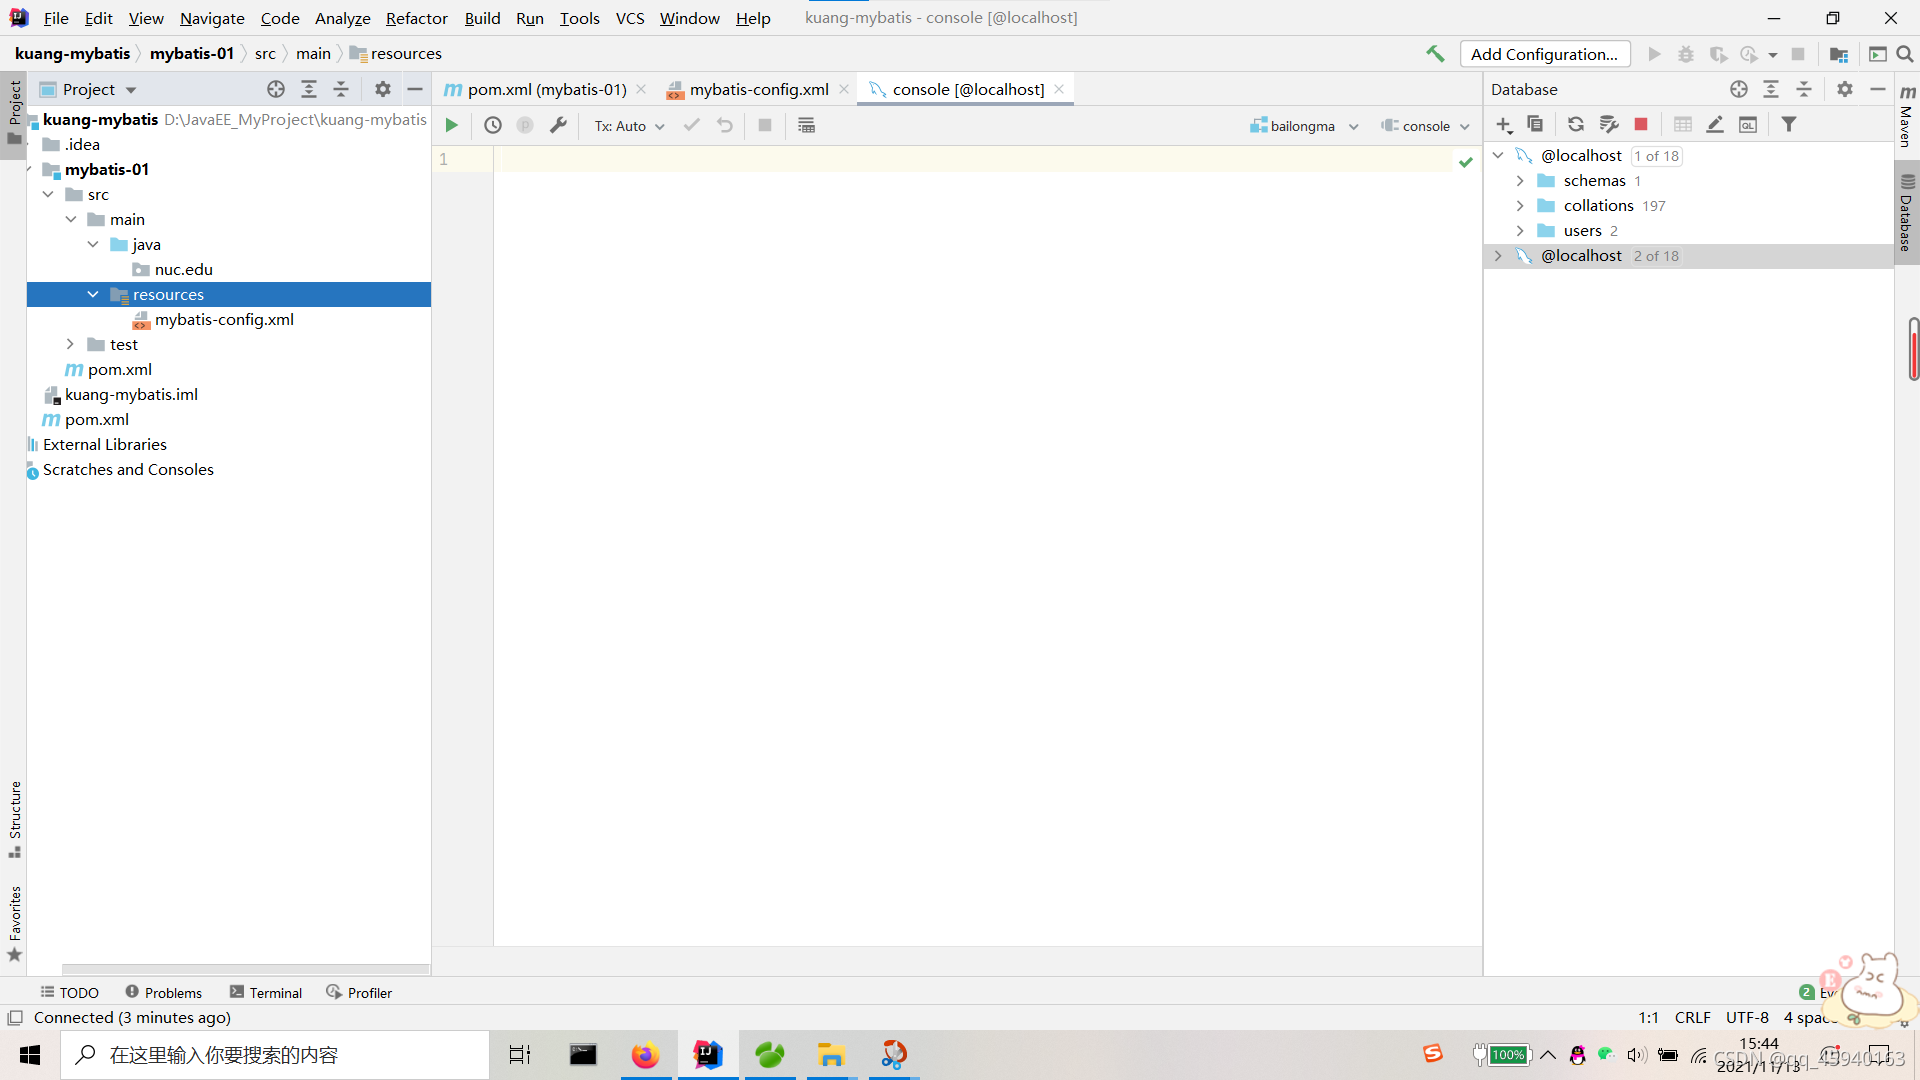The width and height of the screenshot is (1920, 1080).
Task: Open data source properties icon
Action: 1608,124
